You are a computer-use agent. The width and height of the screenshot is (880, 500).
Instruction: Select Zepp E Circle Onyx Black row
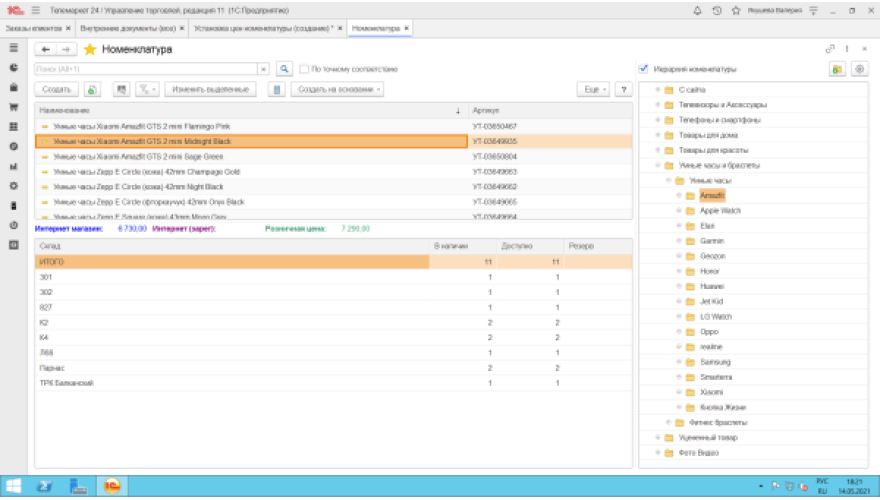coord(333,202)
